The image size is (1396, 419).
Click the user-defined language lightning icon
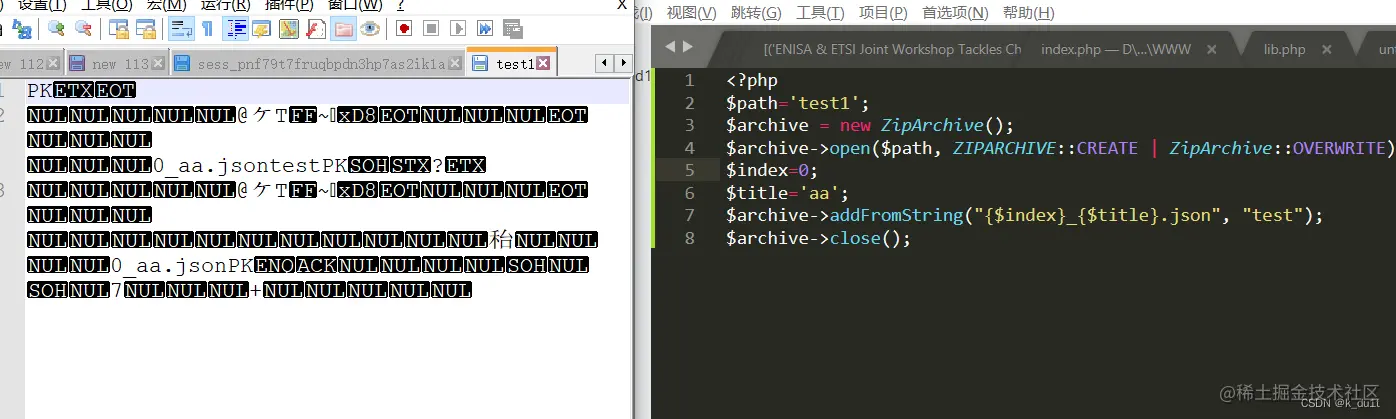(x=261, y=28)
